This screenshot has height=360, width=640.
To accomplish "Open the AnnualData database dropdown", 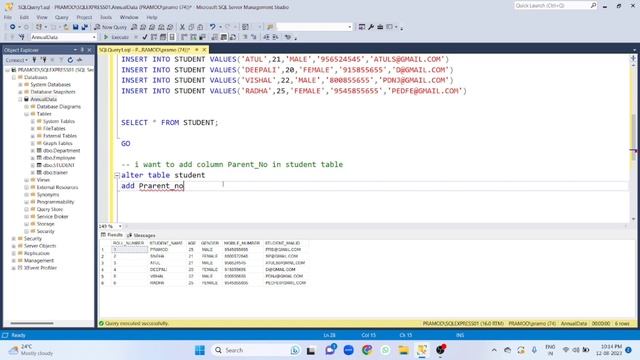I will pos(94,37).
